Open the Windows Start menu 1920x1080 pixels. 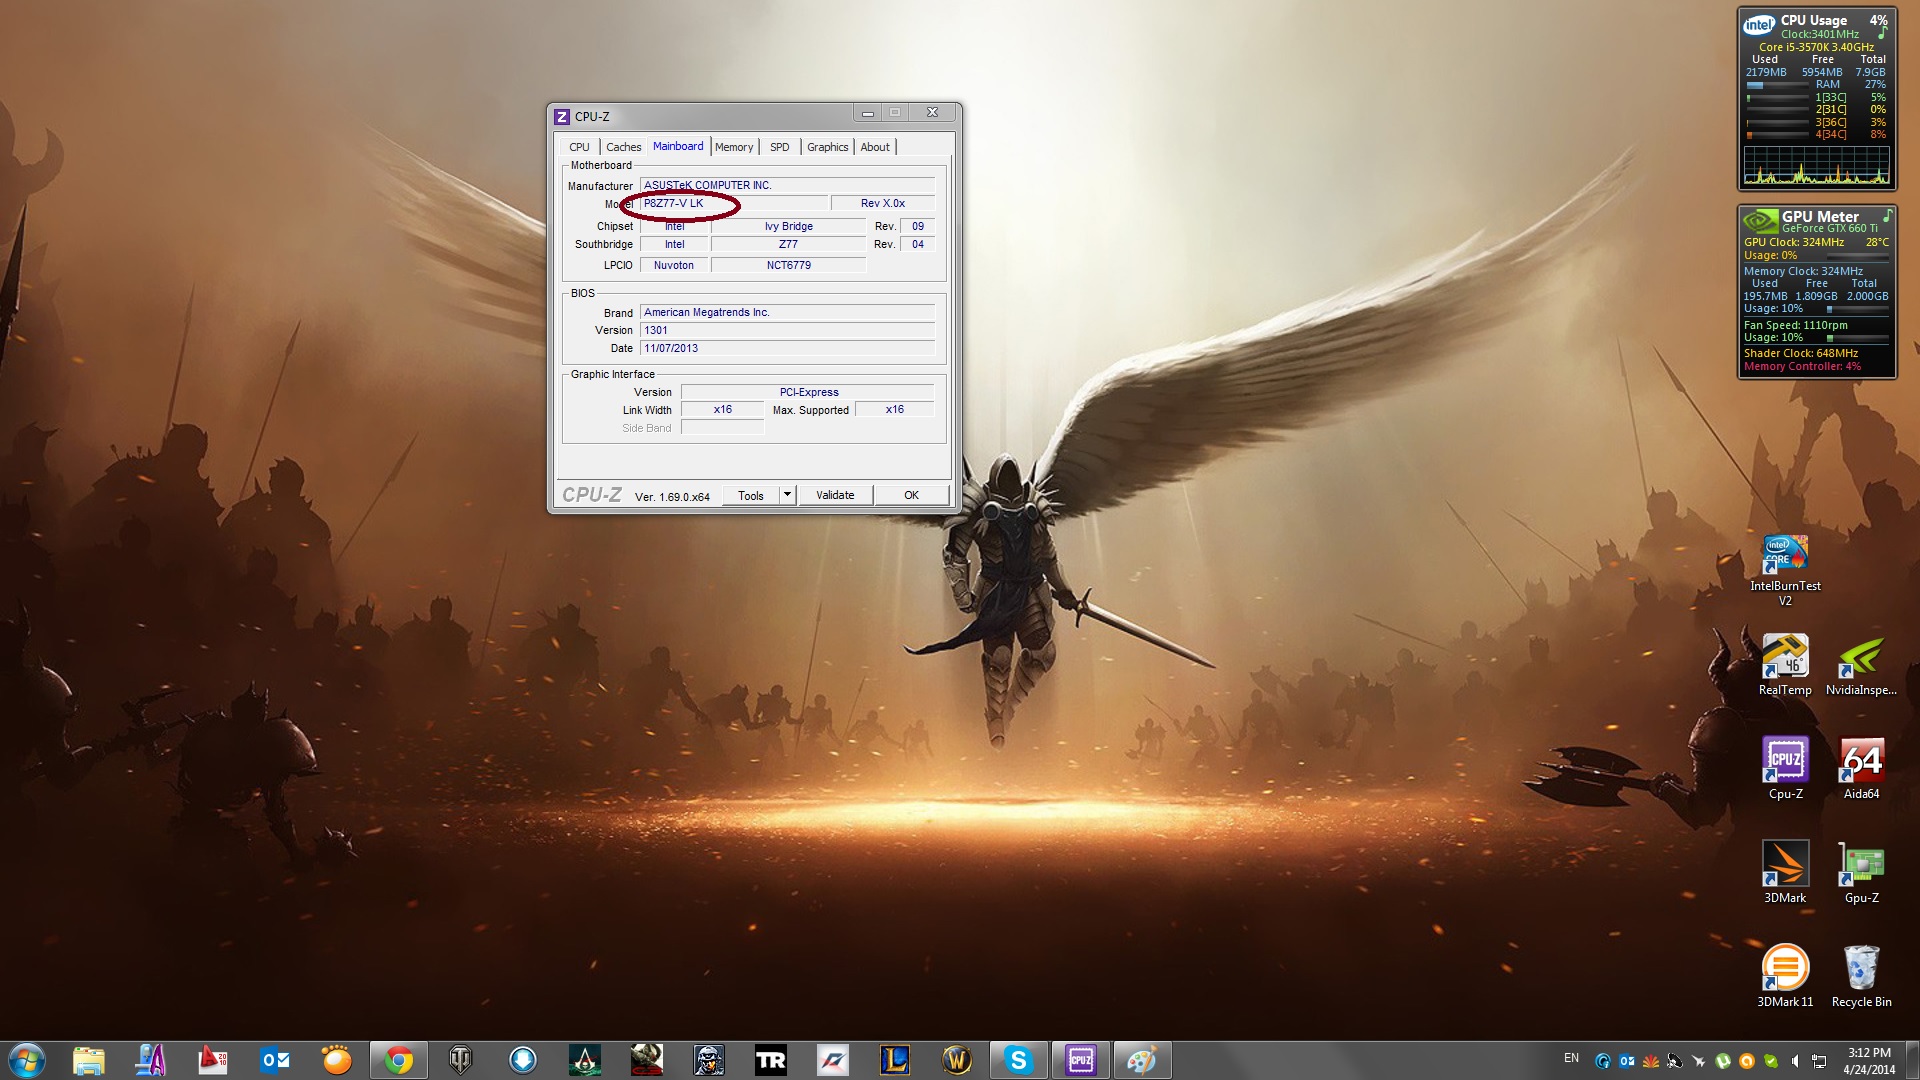point(27,1060)
